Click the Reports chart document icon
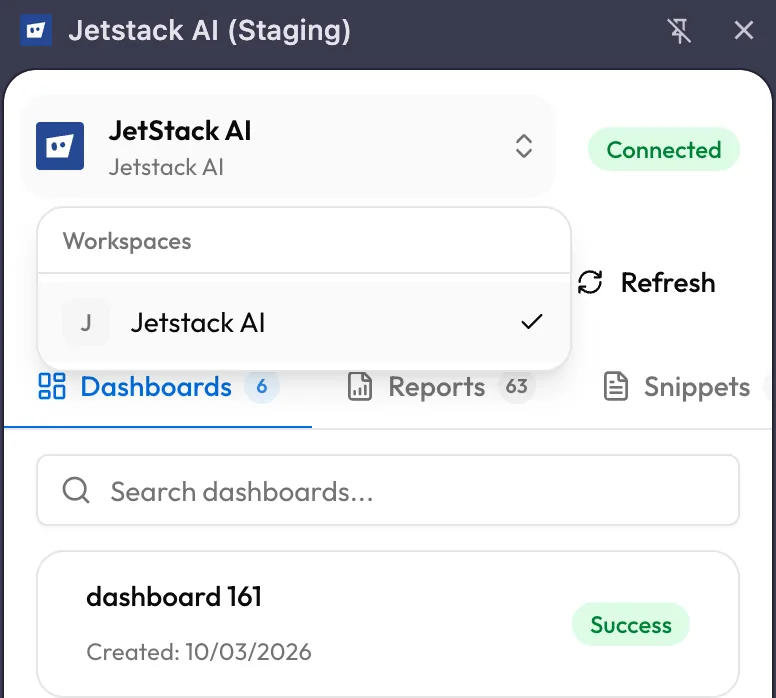This screenshot has width=776, height=698. [x=360, y=387]
